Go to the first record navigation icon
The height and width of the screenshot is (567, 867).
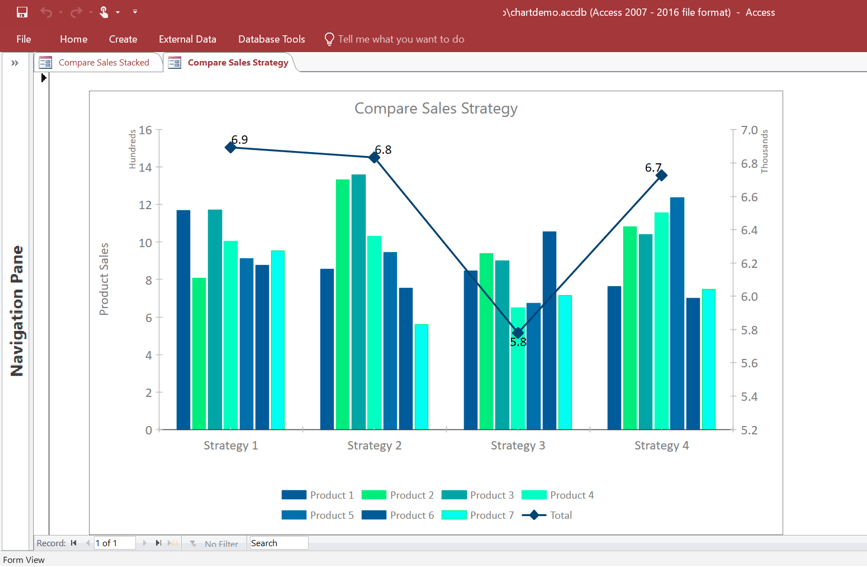point(74,543)
